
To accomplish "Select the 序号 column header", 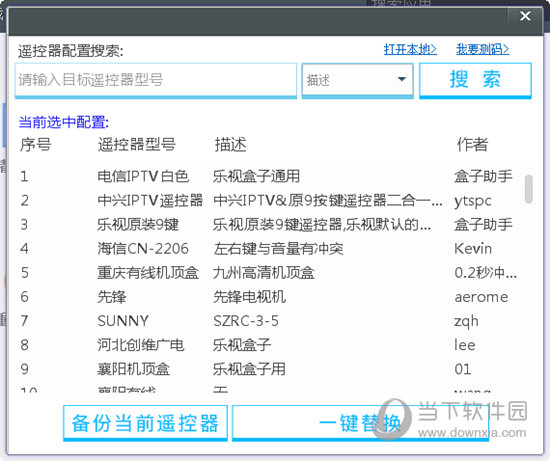I will point(35,145).
